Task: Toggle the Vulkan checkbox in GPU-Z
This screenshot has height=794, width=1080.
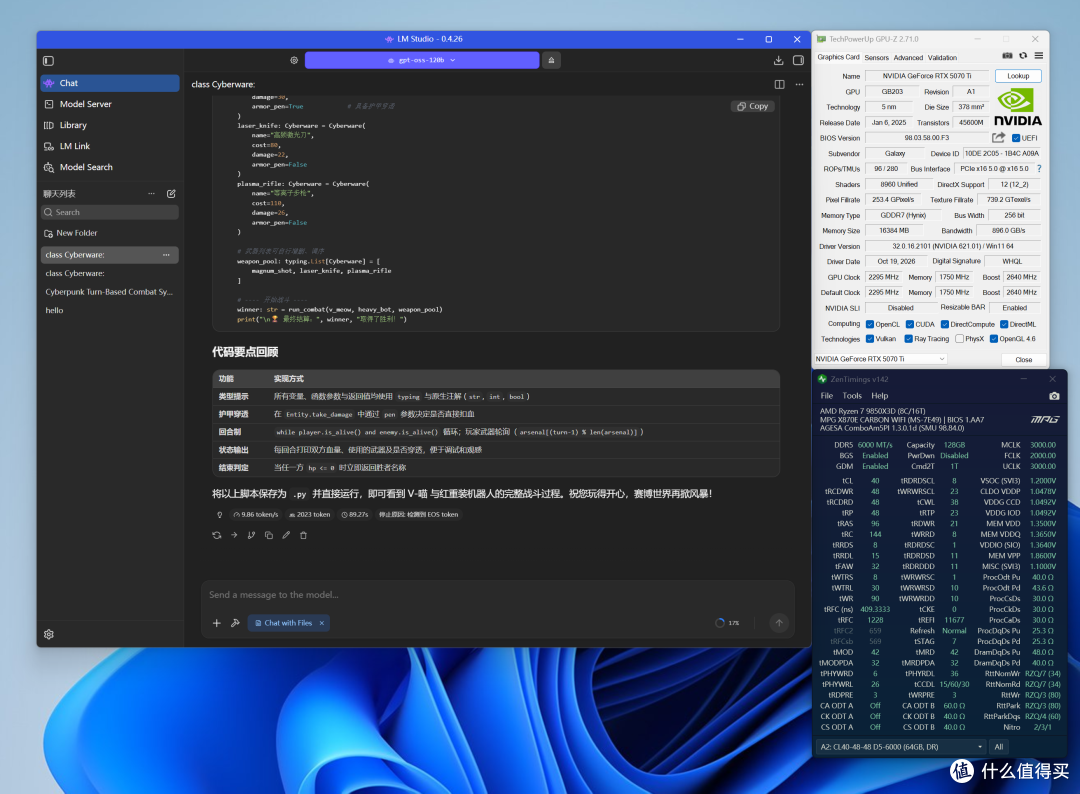Action: (x=870, y=339)
